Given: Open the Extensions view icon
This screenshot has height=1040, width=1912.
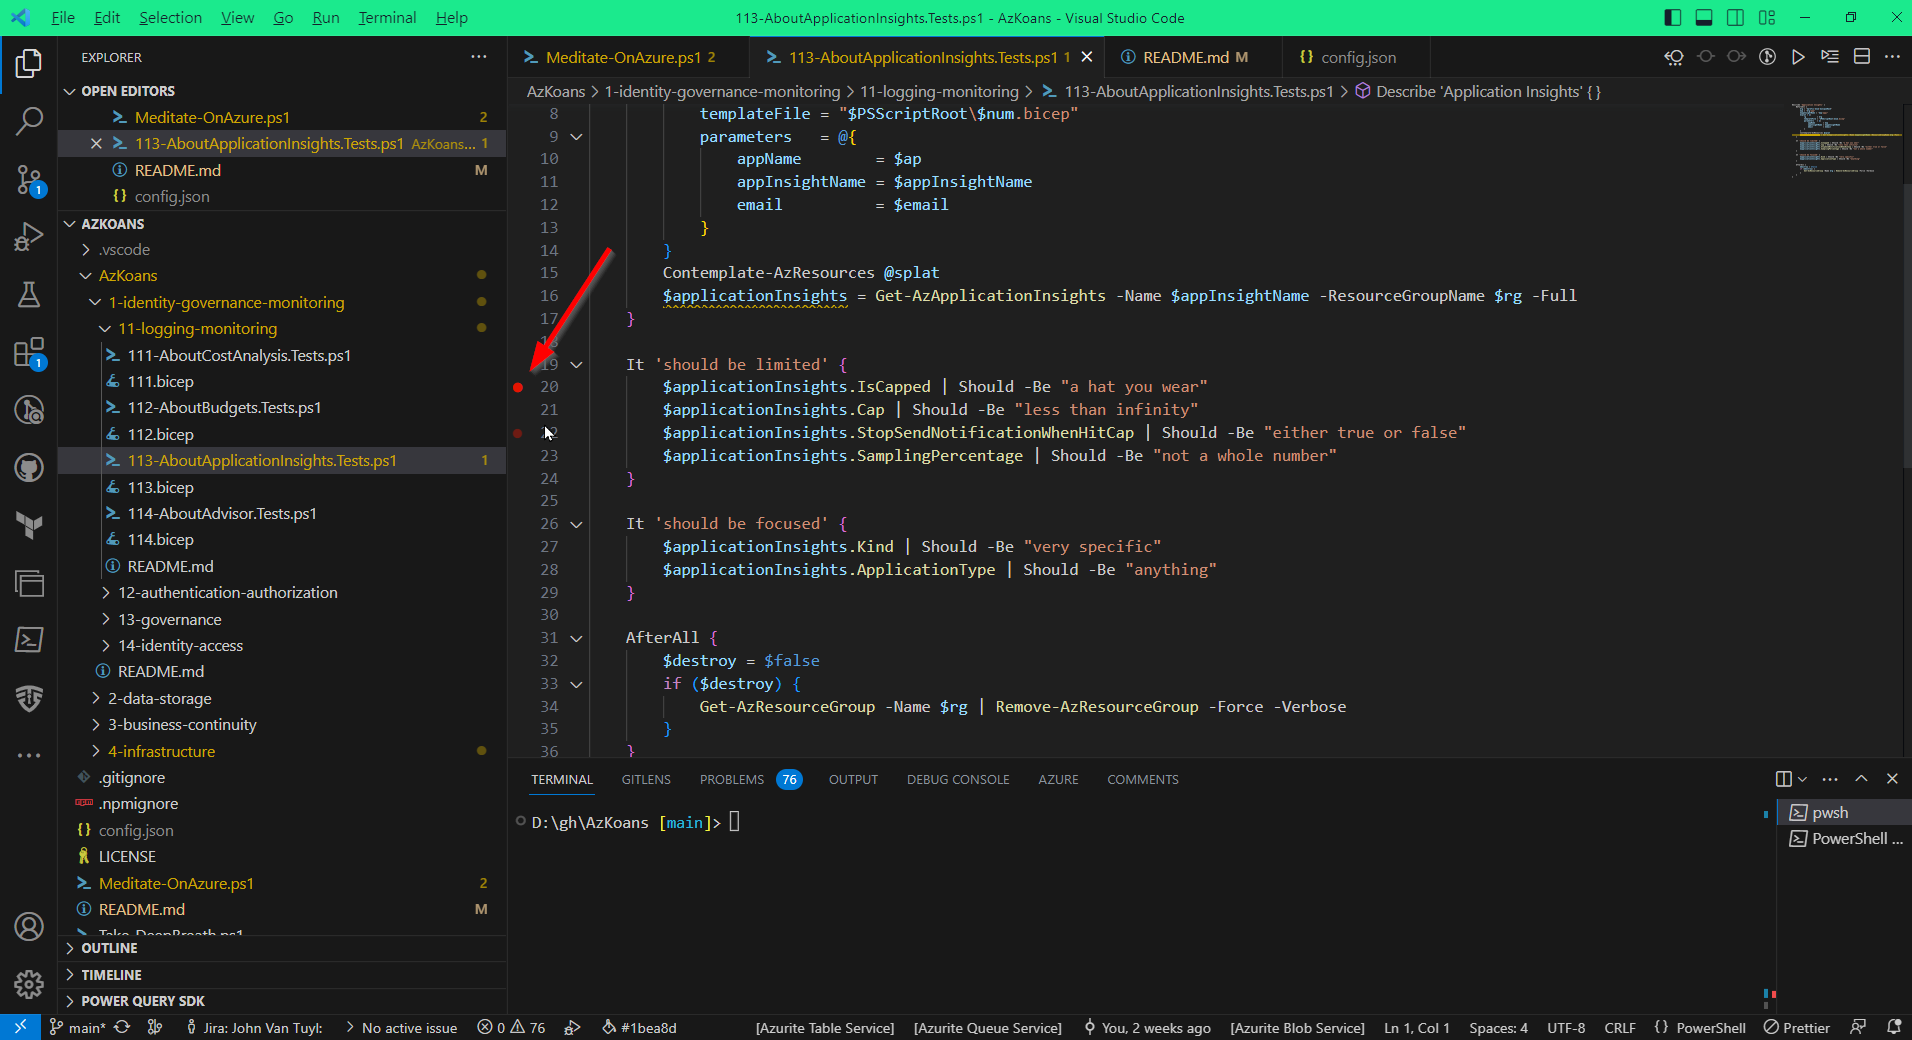Looking at the screenshot, I should pyautogui.click(x=29, y=353).
